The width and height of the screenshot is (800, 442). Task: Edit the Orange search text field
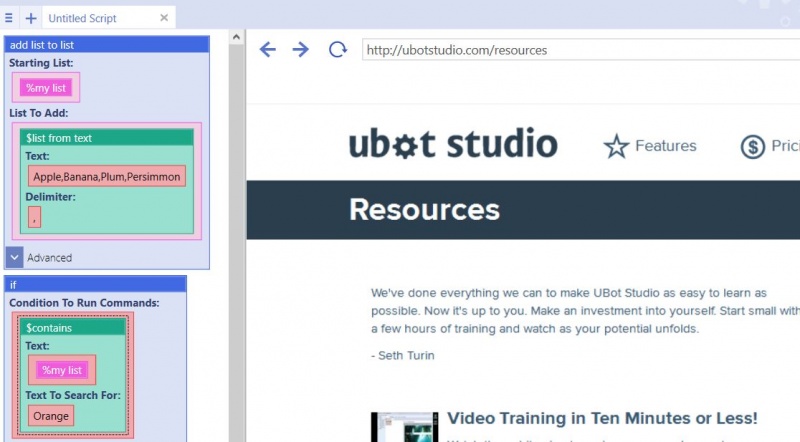tap(51, 416)
